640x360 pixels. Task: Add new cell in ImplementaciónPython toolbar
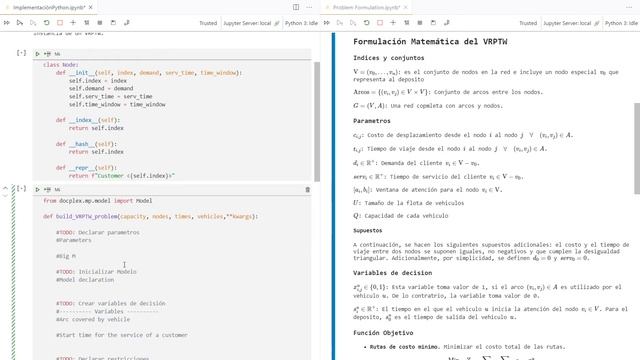(x=73, y=23)
